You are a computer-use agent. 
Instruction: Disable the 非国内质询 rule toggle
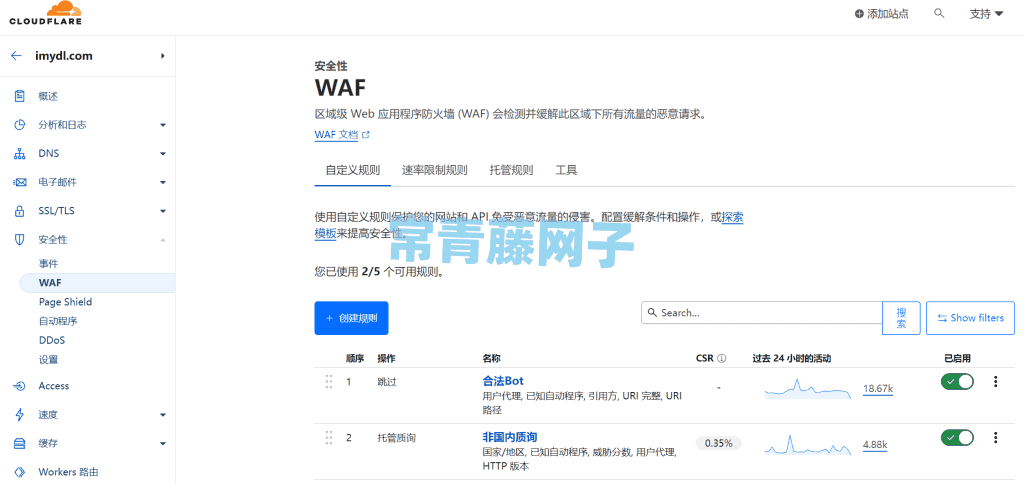pos(957,437)
